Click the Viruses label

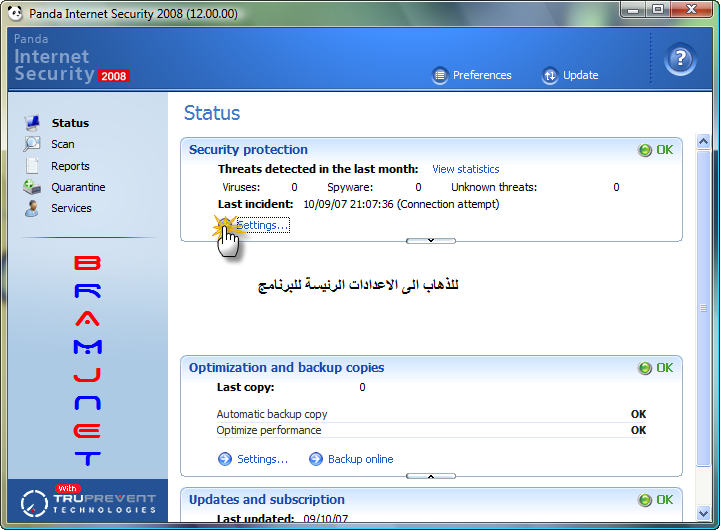point(241,187)
